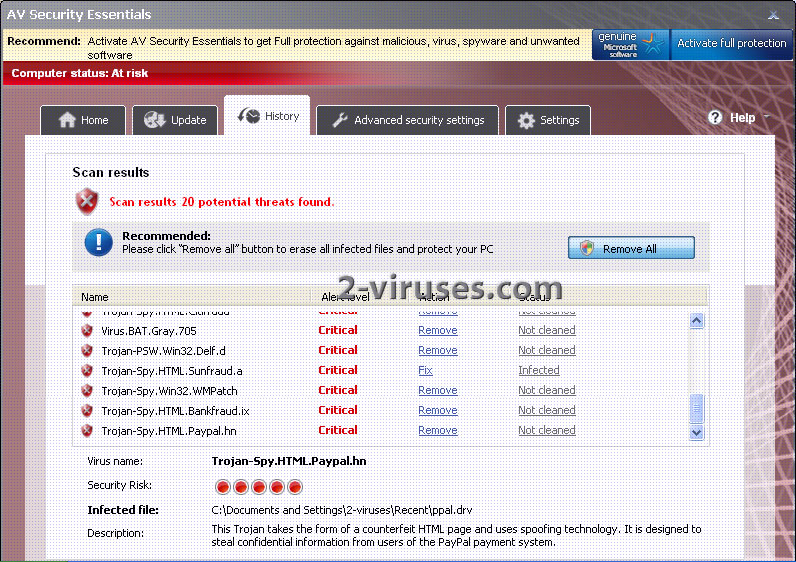Select the Trojan-Spy.HTML.Bankfraud.ix row name
The height and width of the screenshot is (562, 796).
[175, 411]
